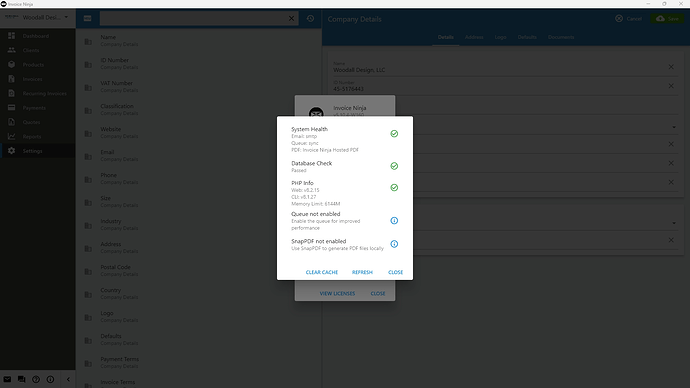This screenshot has width=690, height=388.
Task: Click the Reports chart icon
Action: [x=11, y=136]
